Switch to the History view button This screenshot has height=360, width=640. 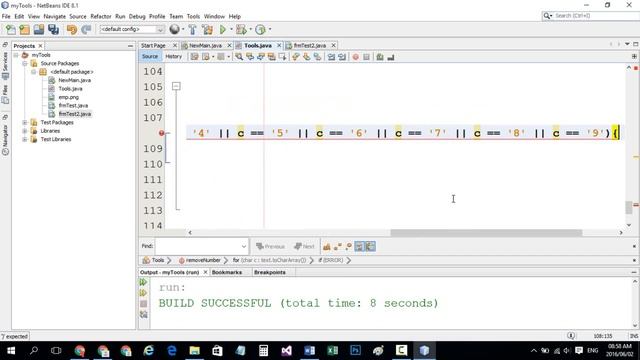pyautogui.click(x=173, y=57)
